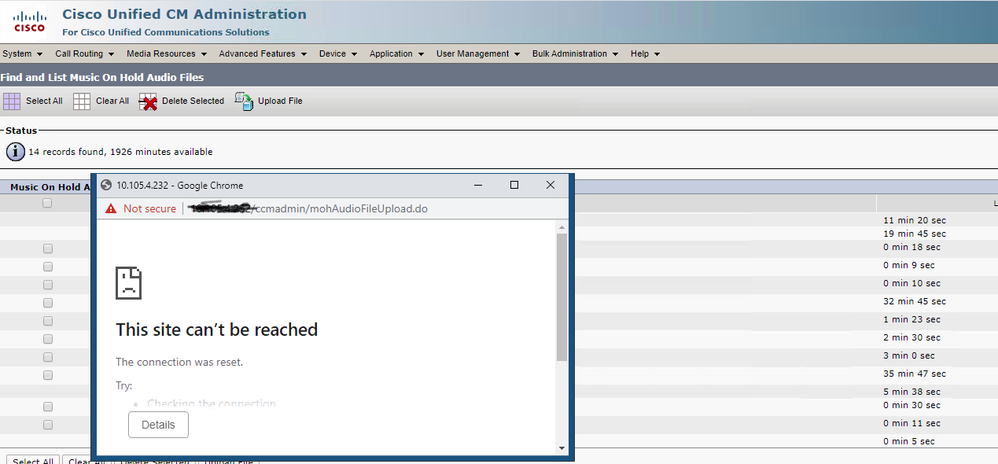Check the box in the 0 min 9 sec row
The height and width of the screenshot is (464, 998).
pyautogui.click(x=48, y=266)
